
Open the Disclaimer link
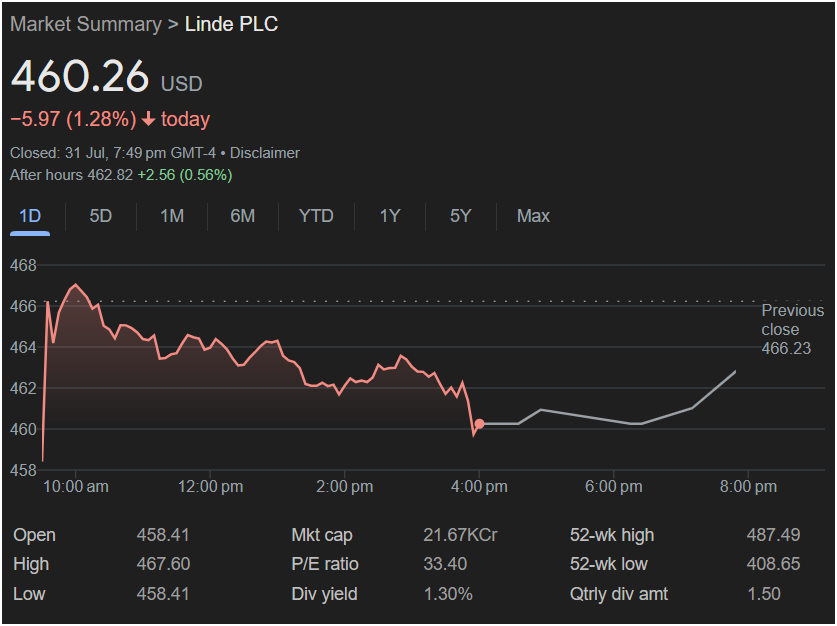(x=265, y=153)
